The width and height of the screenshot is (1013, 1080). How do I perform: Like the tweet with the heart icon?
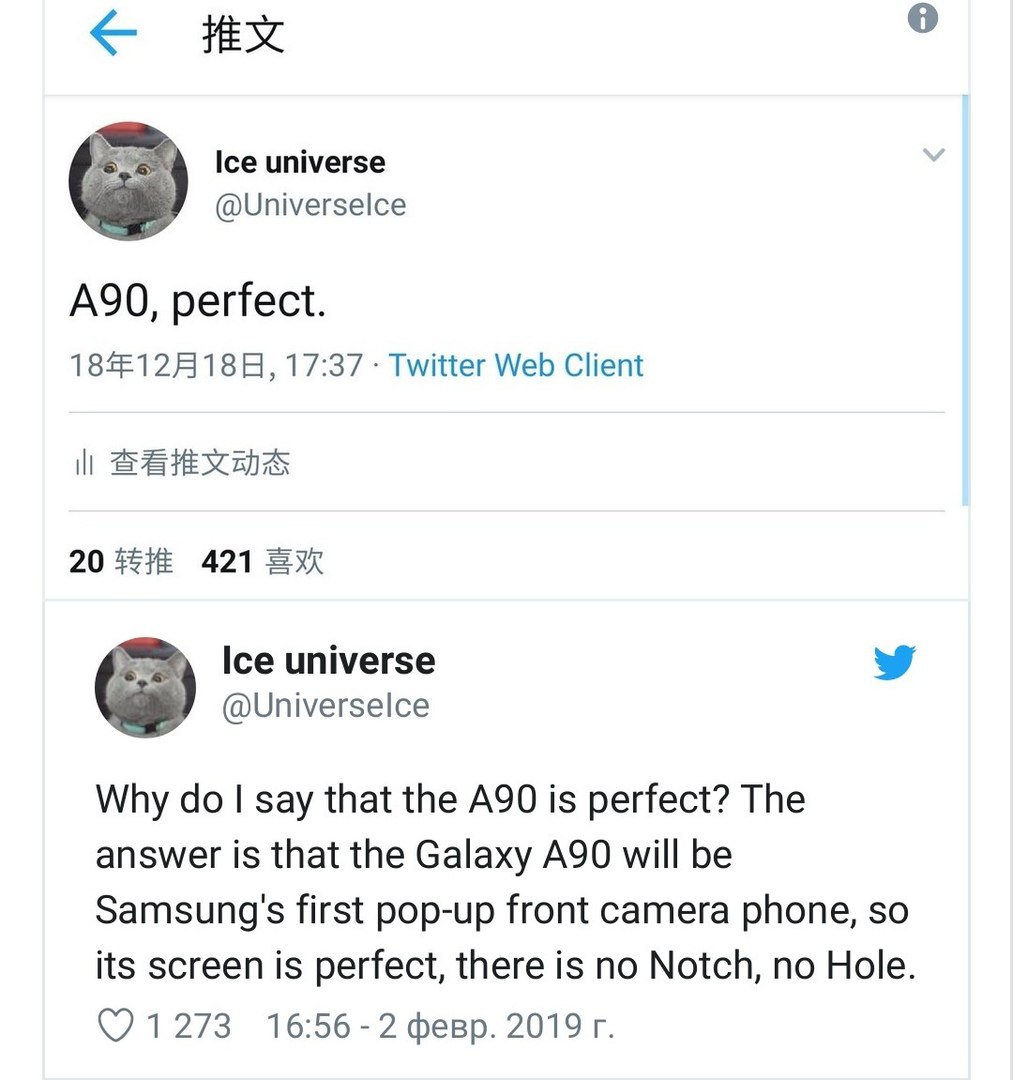point(116,1025)
